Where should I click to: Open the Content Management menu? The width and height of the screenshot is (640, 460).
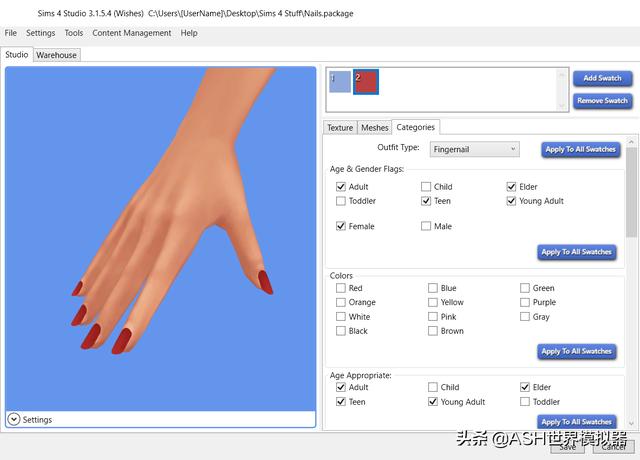[131, 33]
